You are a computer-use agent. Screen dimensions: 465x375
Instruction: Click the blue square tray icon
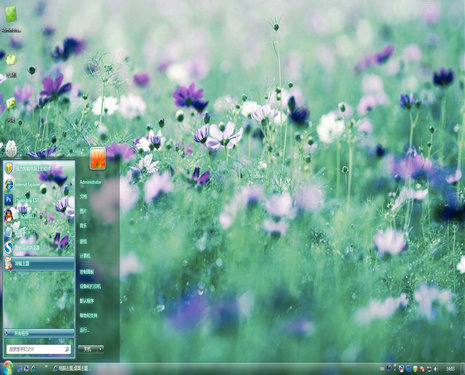(x=408, y=369)
